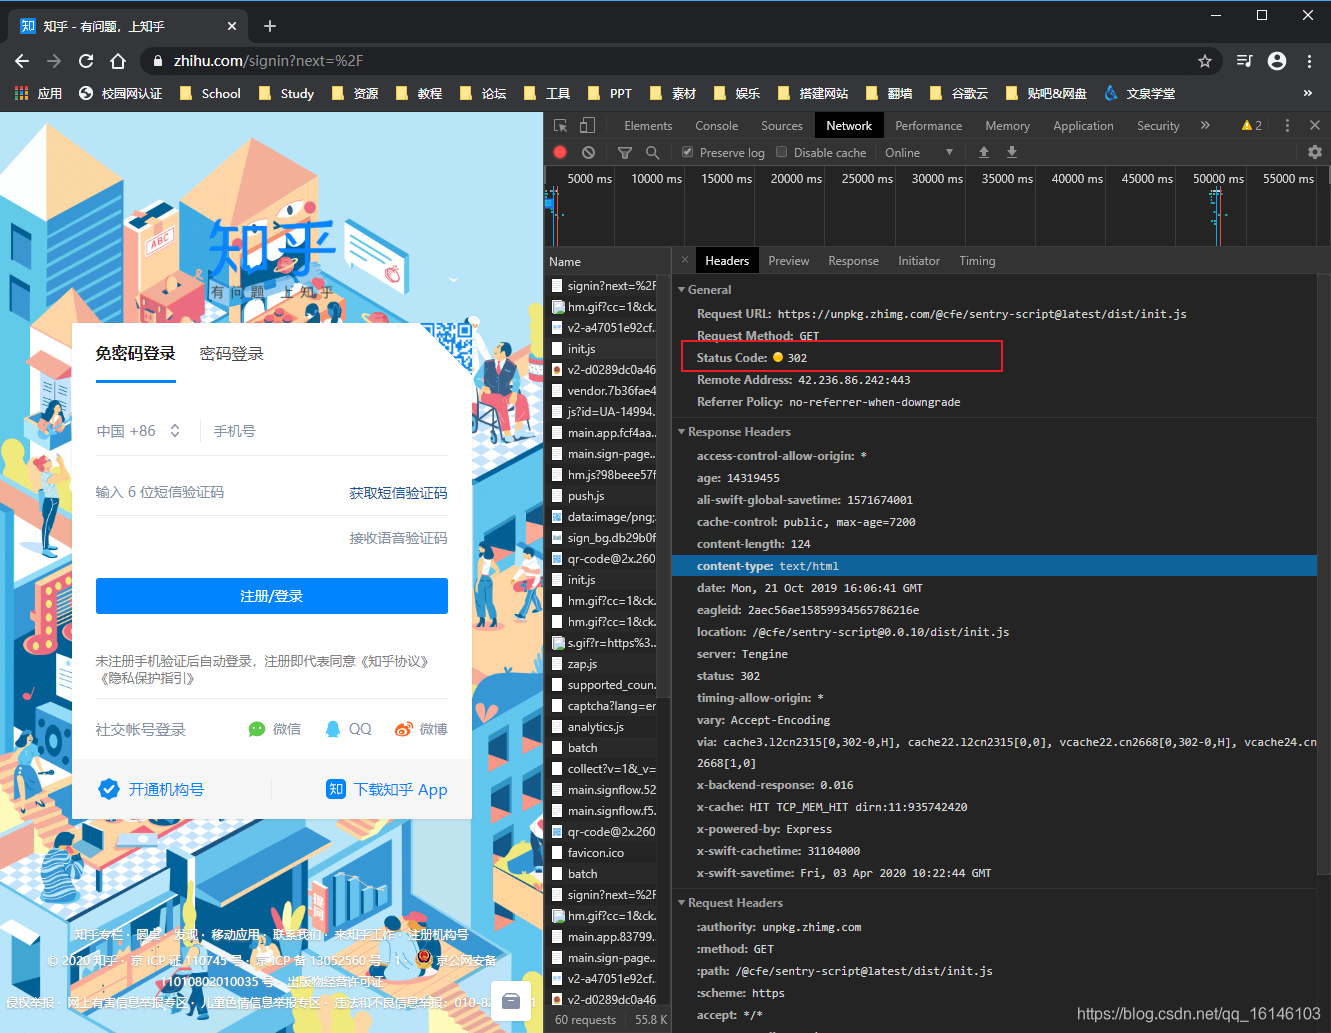The width and height of the screenshot is (1331, 1033).
Task: Open DevTools customize three-dot menu
Action: pyautogui.click(x=1287, y=125)
